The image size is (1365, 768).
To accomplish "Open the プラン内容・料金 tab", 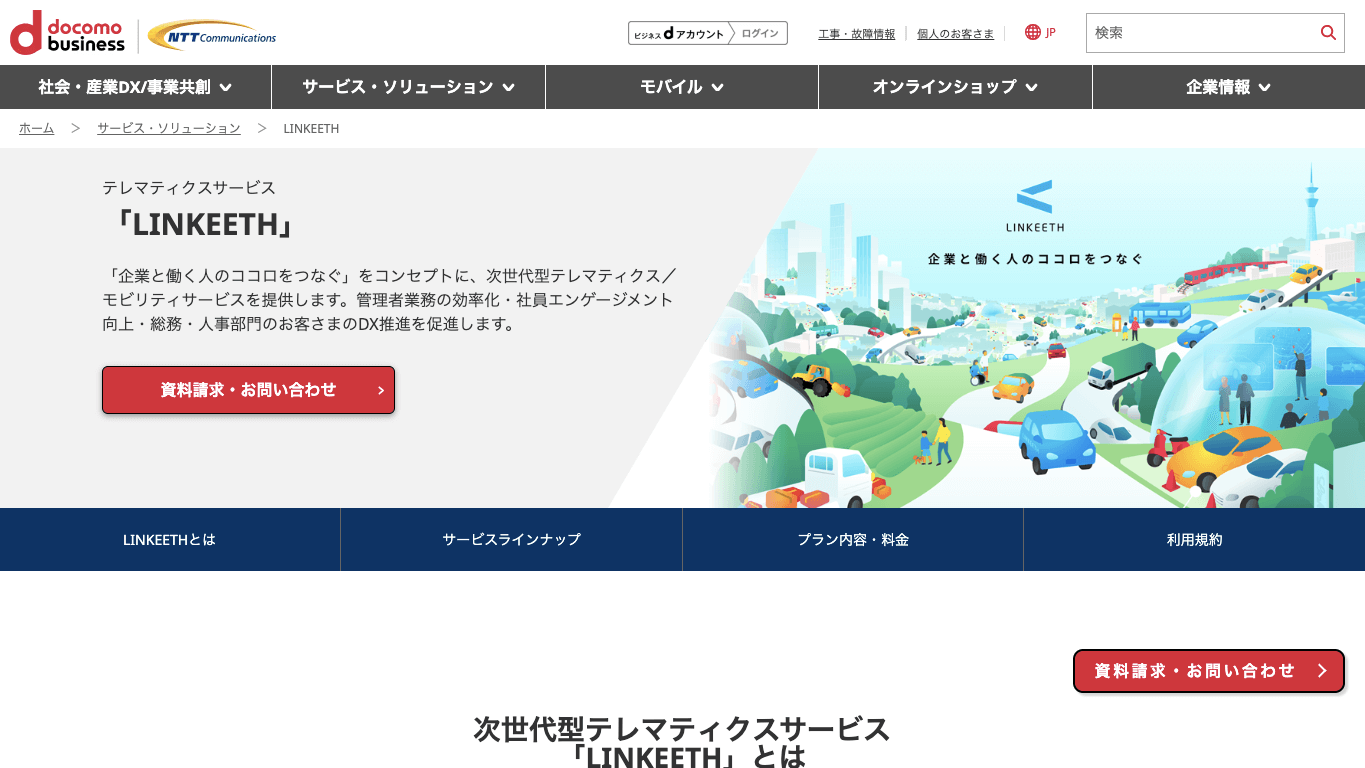I will click(853, 539).
